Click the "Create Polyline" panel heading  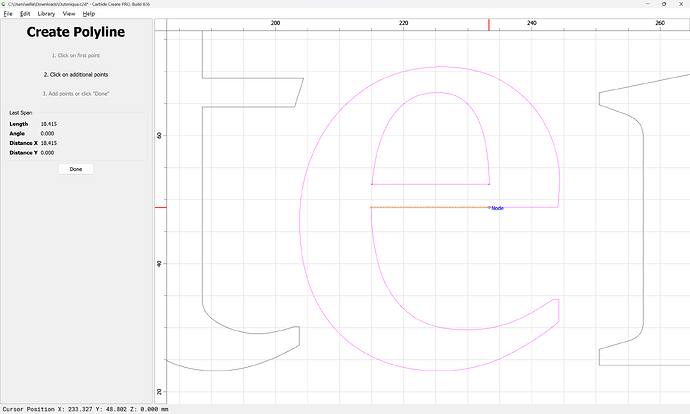coord(76,32)
